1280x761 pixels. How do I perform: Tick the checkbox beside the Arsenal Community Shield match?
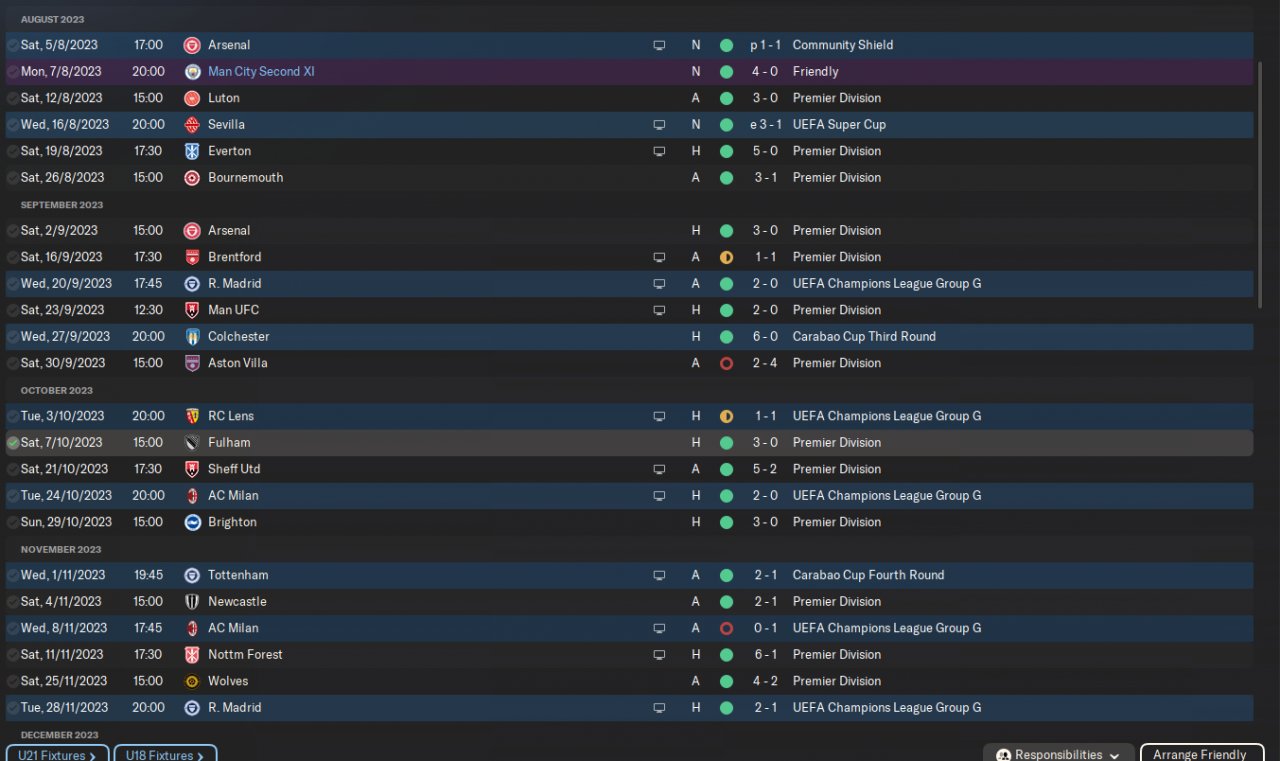click(12, 45)
